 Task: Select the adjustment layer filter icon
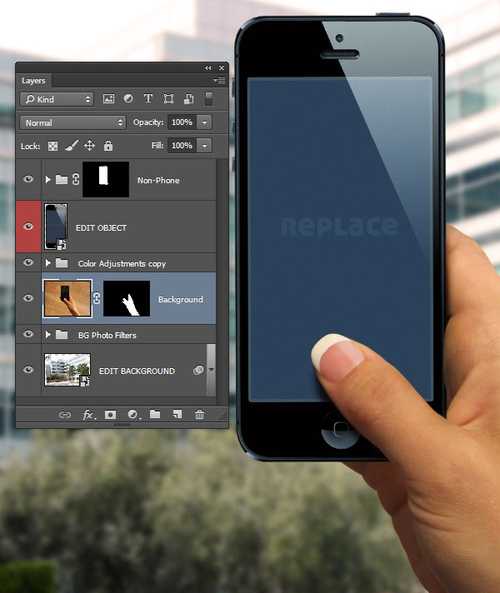point(129,99)
